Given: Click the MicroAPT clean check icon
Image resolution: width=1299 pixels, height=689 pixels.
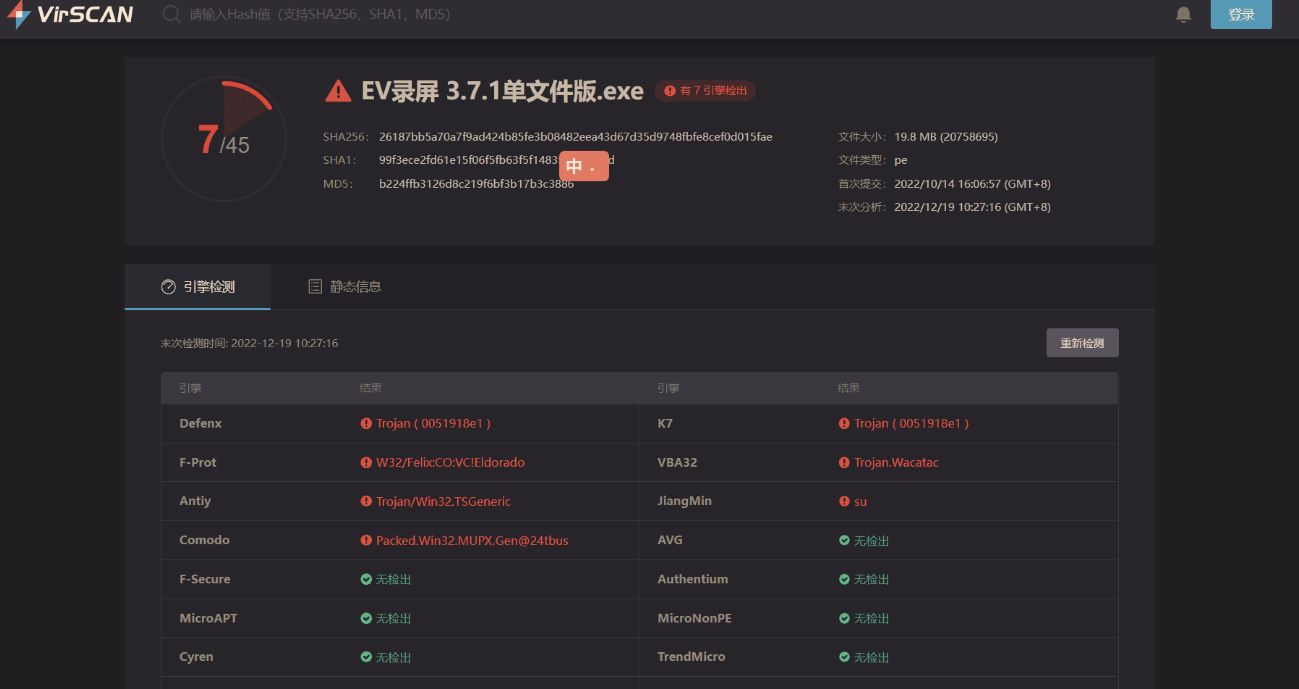Looking at the screenshot, I should (x=366, y=619).
